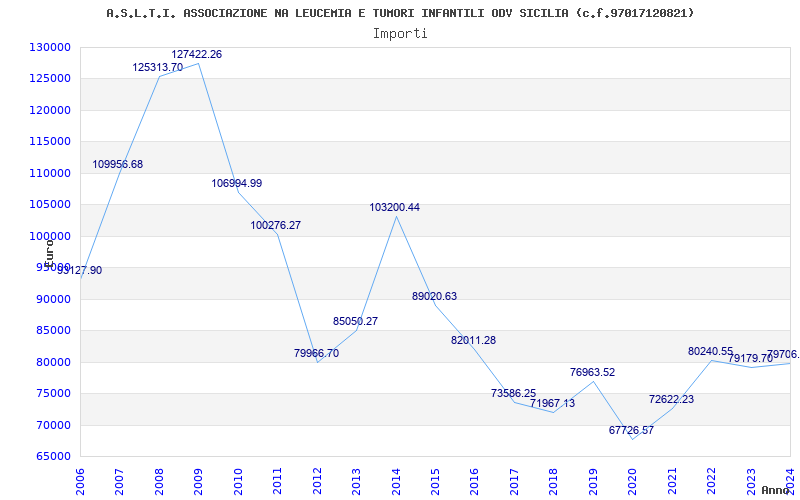Click the data label 100276.27
This screenshot has height=500, width=800.
pos(276,225)
